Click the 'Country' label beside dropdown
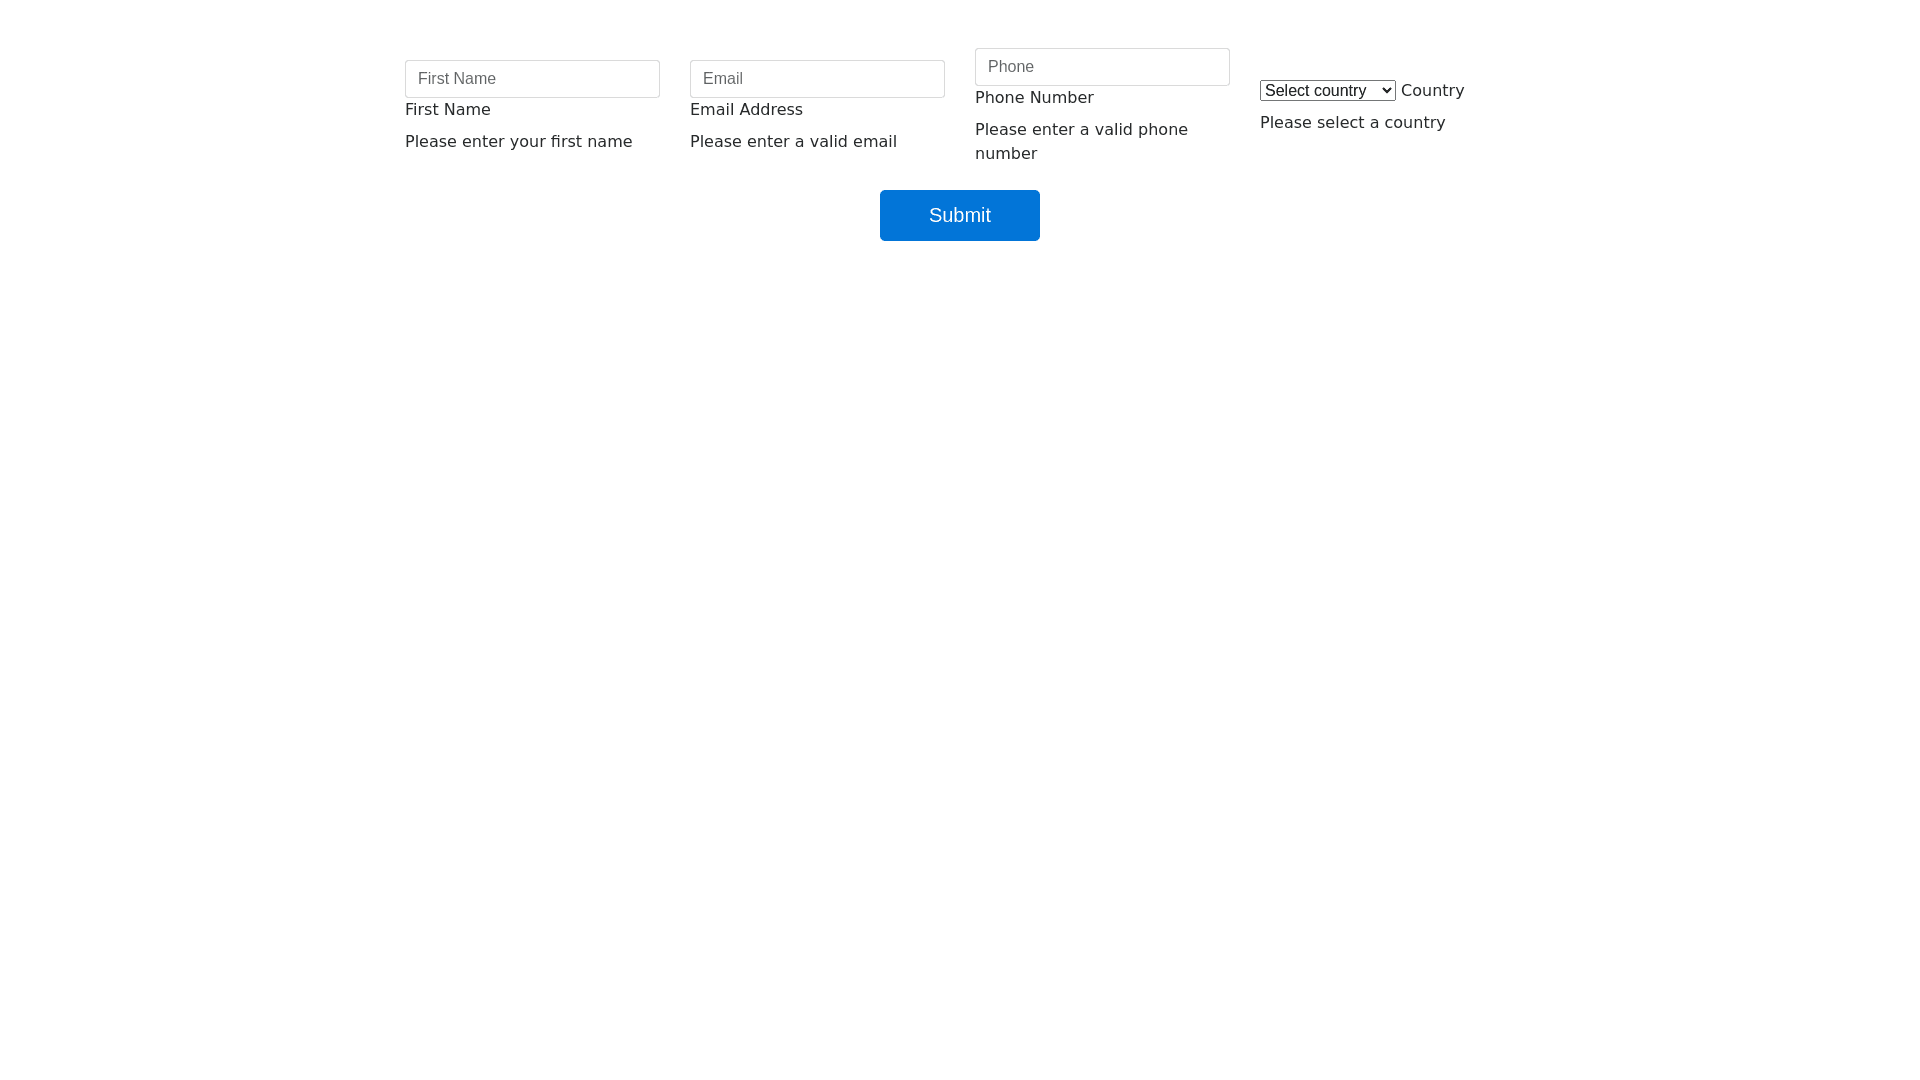Viewport: 1920px width, 1080px height. tap(1432, 91)
